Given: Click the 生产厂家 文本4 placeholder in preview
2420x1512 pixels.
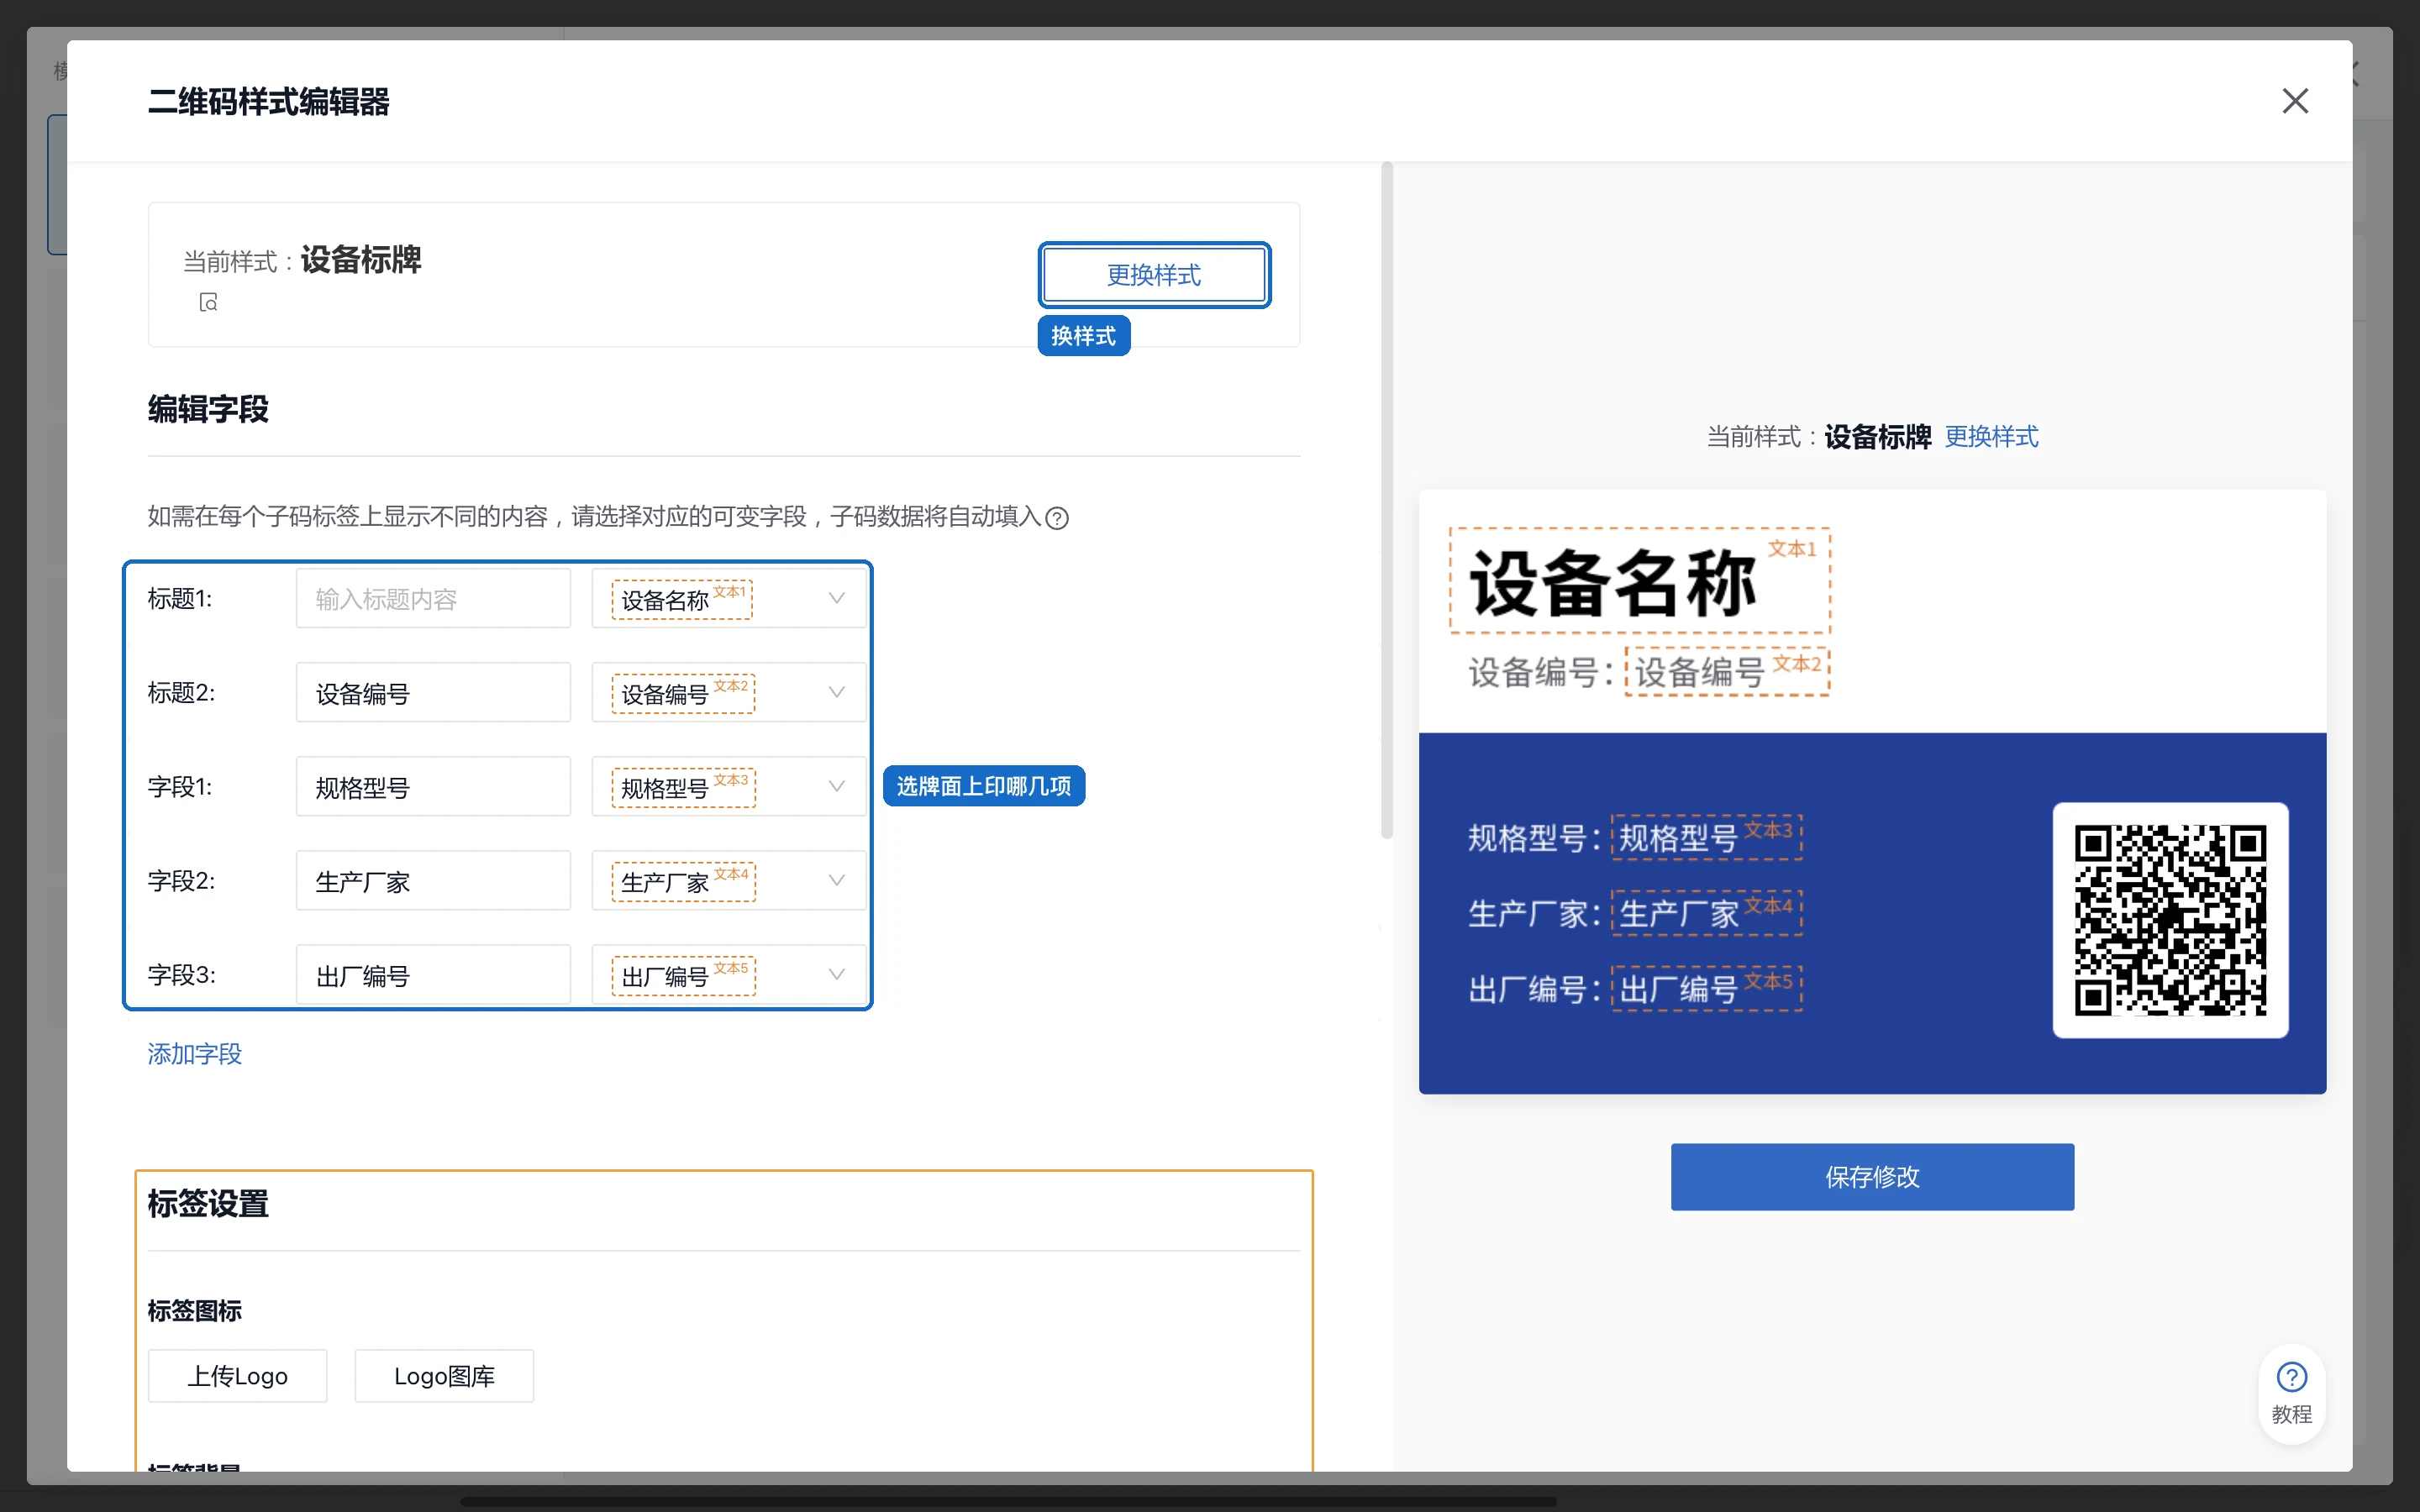Looking at the screenshot, I should pyautogui.click(x=1707, y=913).
